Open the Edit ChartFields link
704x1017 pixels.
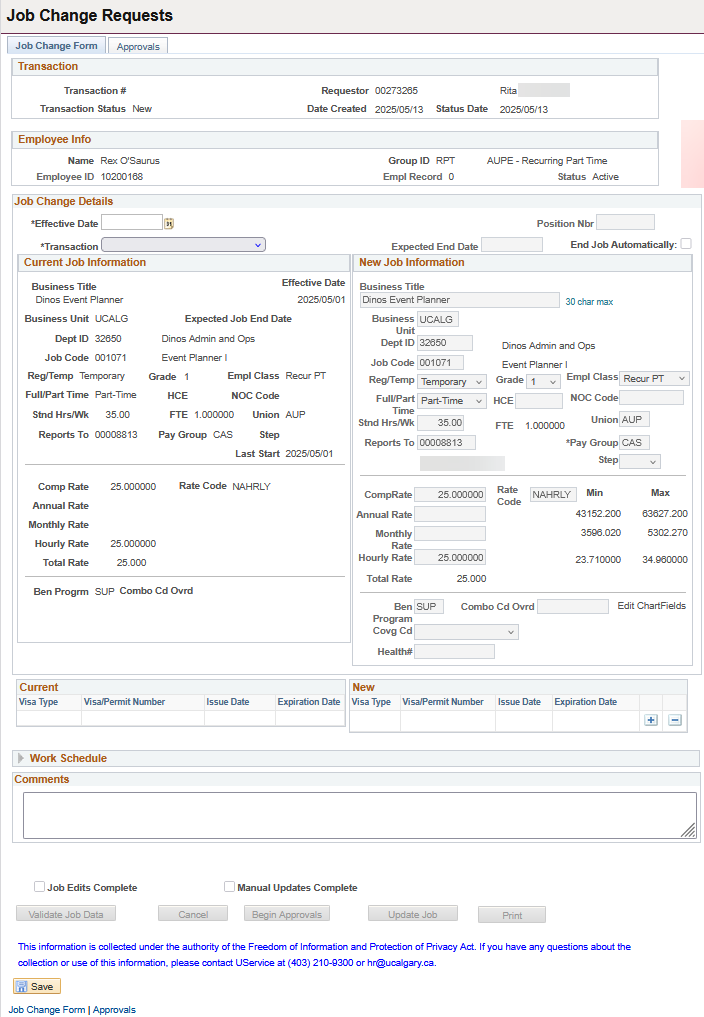[x=651, y=606]
